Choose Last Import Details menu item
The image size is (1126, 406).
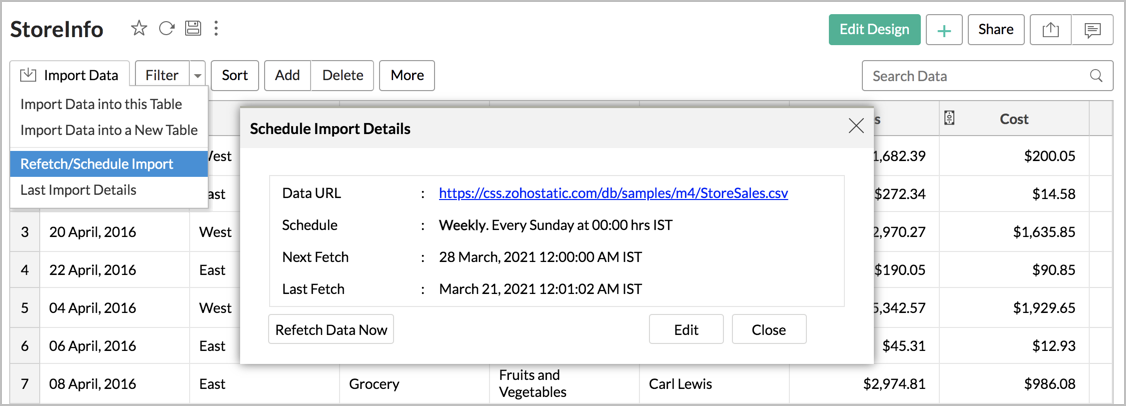[78, 190]
